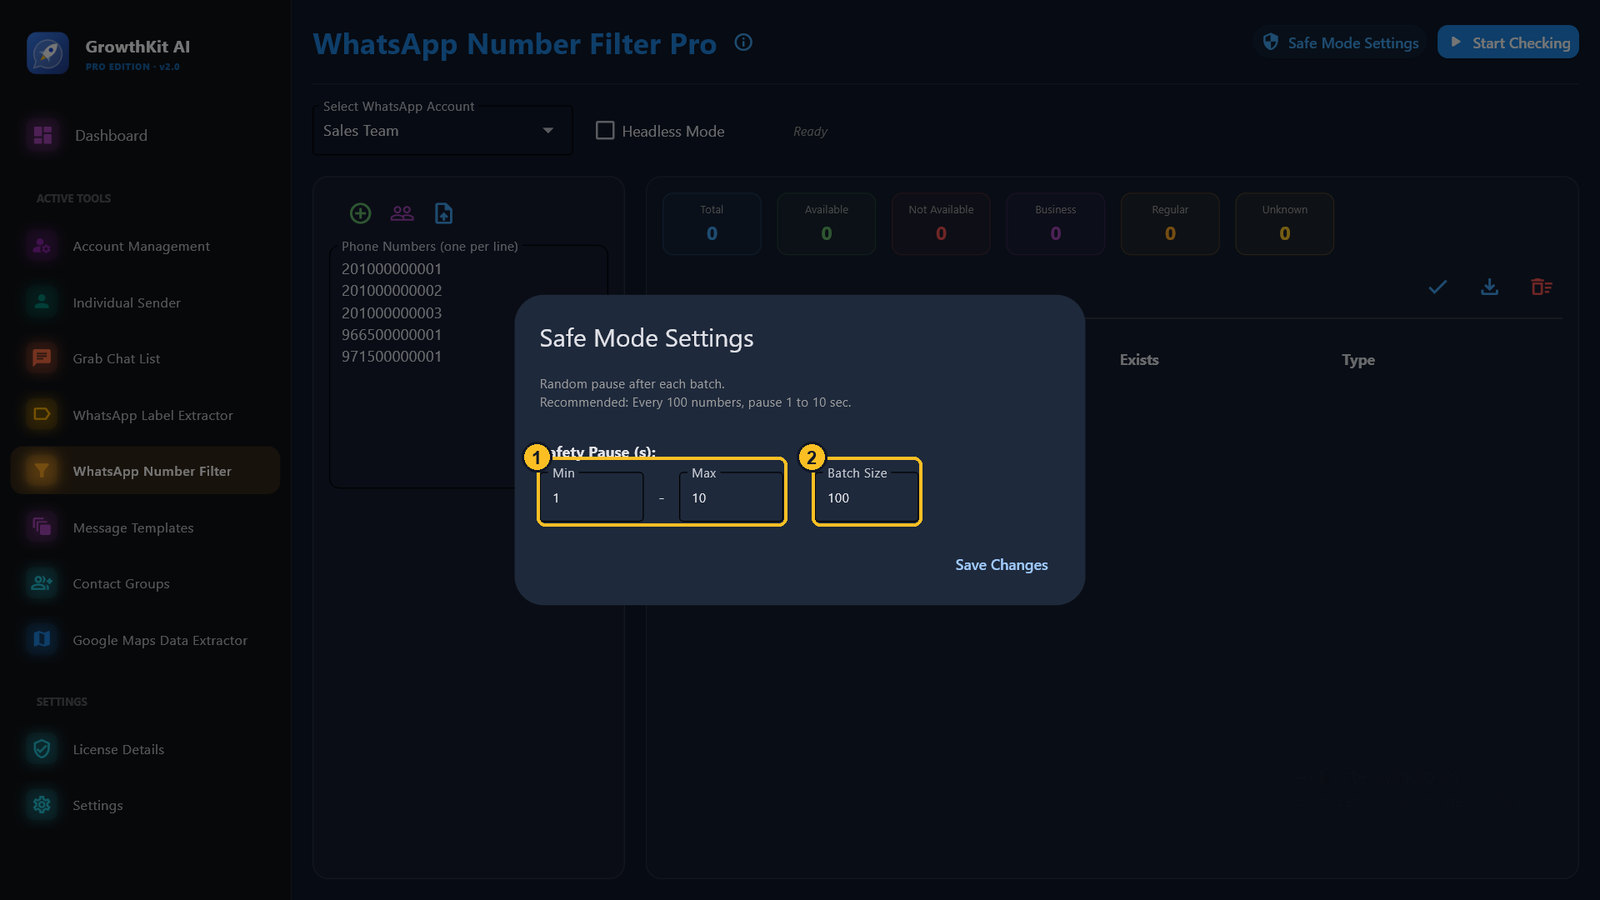Click the Contact Groups icon

[42, 583]
